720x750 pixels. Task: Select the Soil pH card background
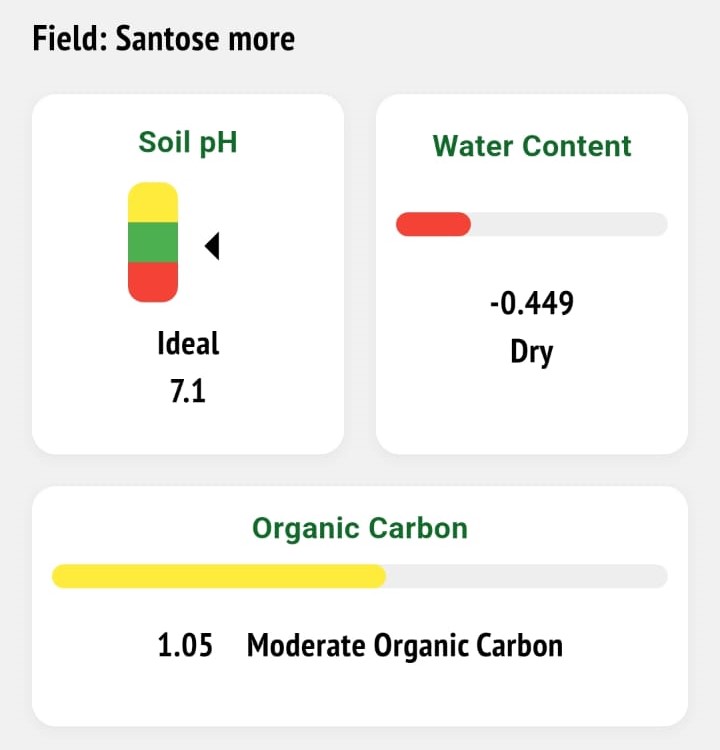(188, 274)
